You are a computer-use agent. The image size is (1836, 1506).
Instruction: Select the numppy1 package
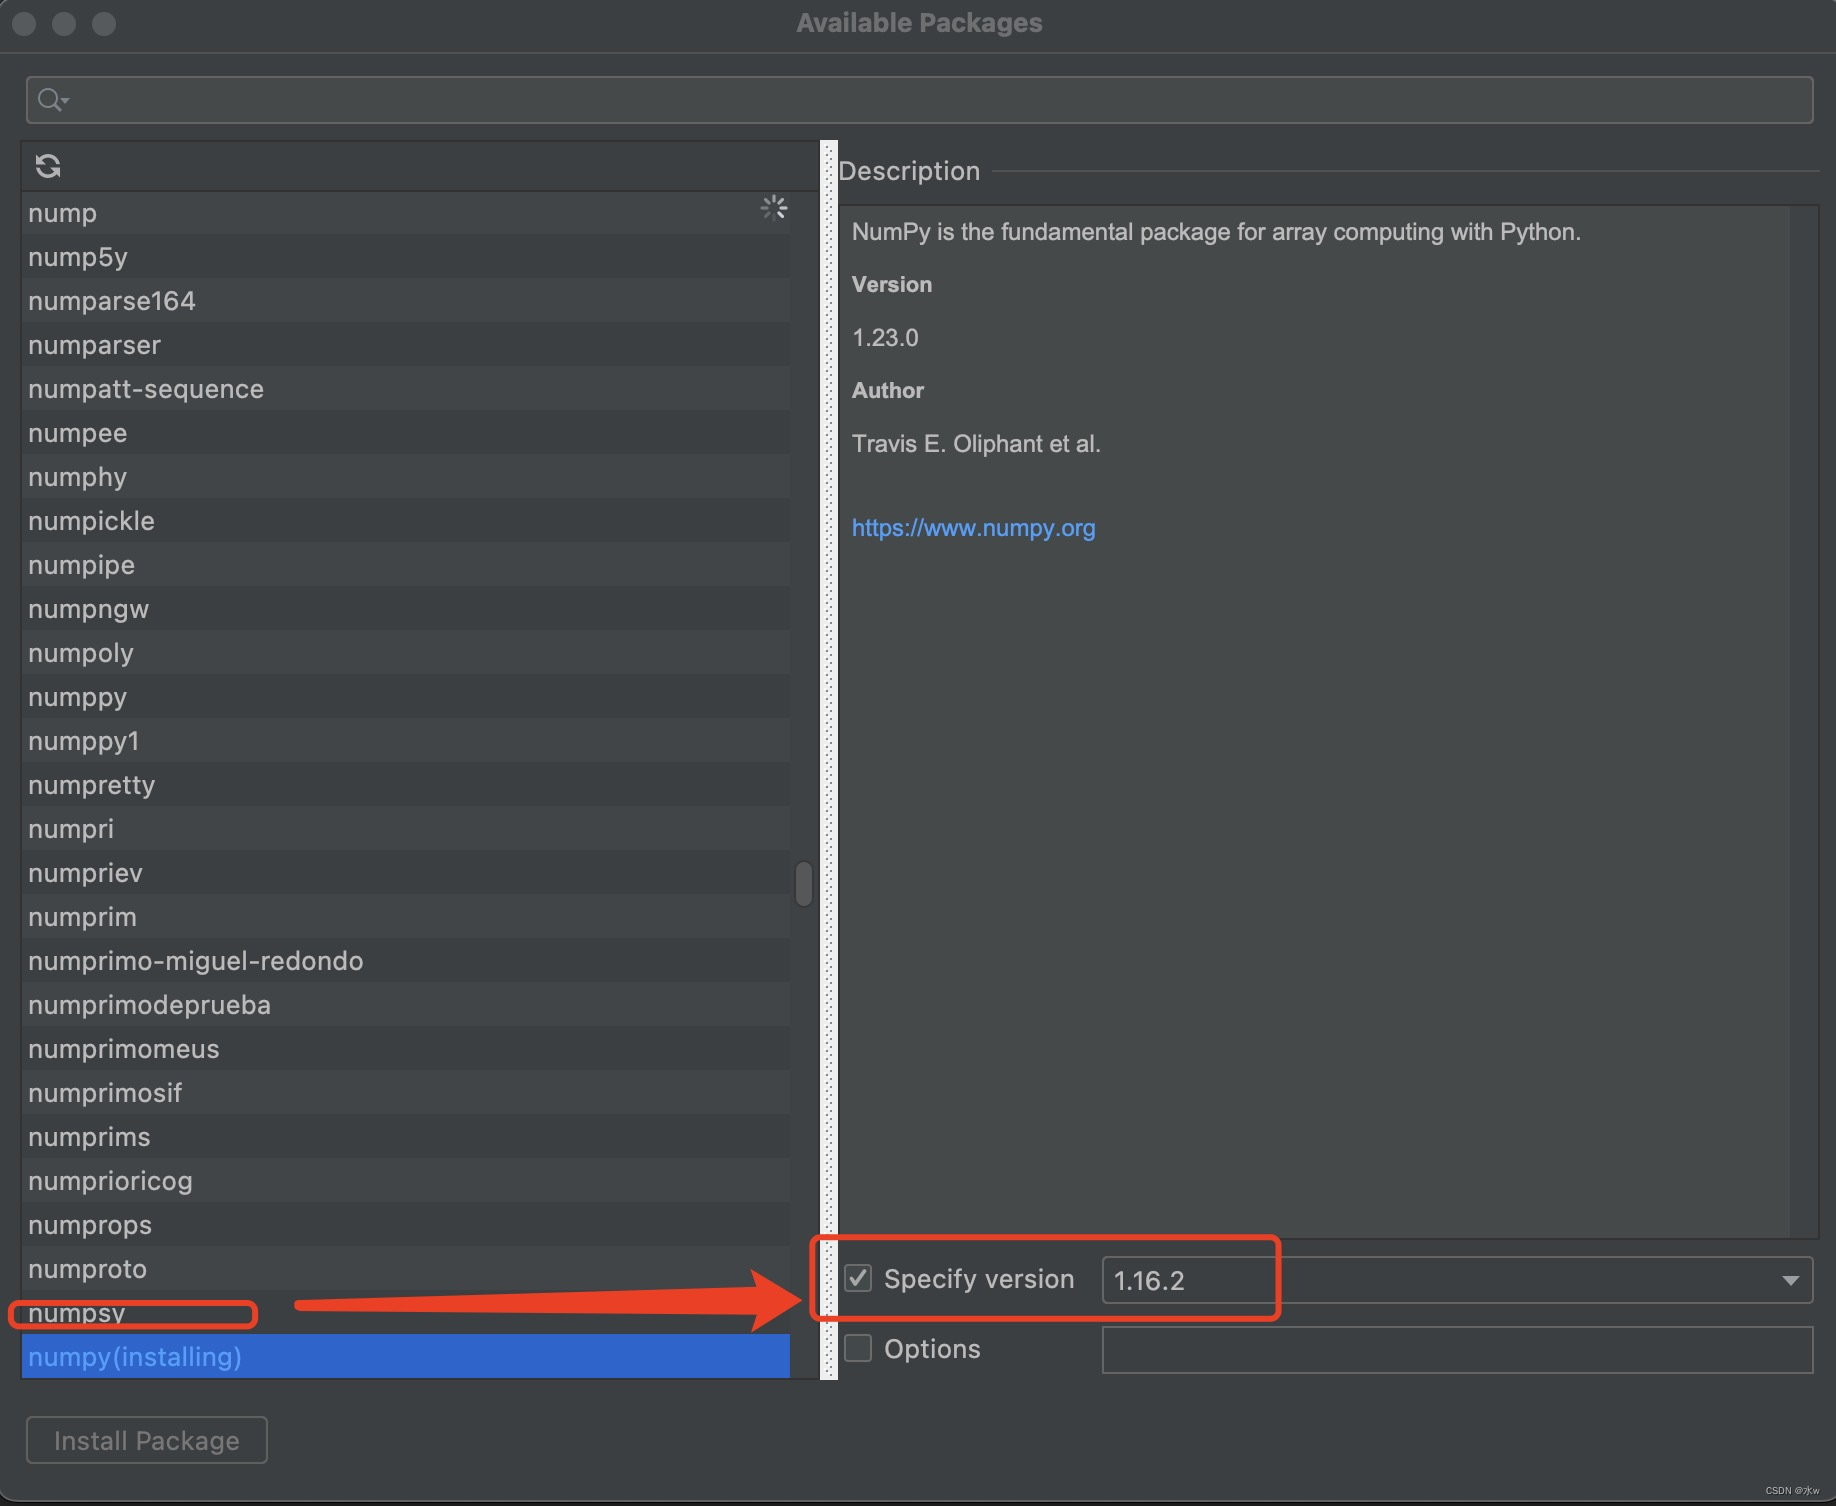(405, 741)
